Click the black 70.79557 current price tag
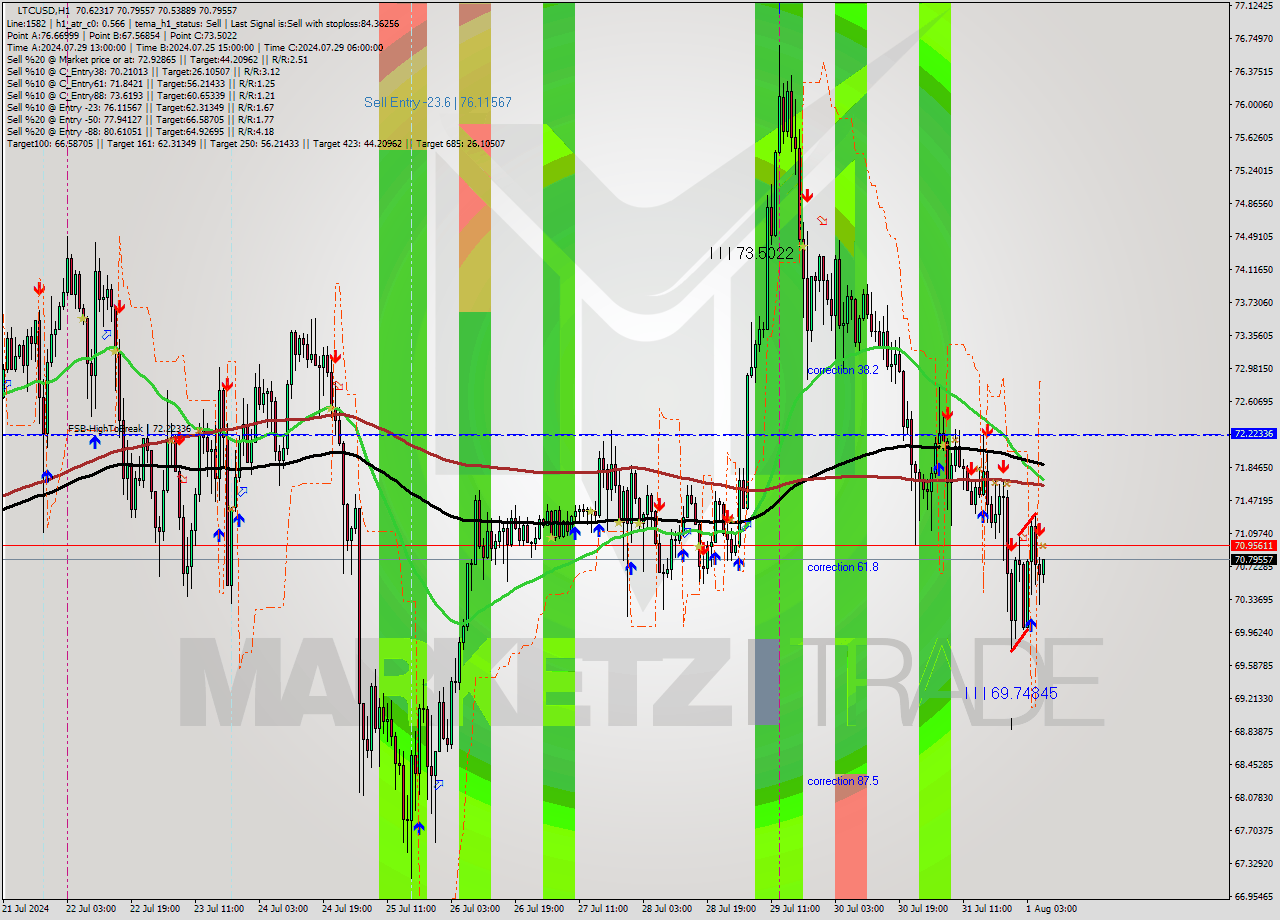Screen dimensions: 1280x920 pyautogui.click(x=1254, y=560)
